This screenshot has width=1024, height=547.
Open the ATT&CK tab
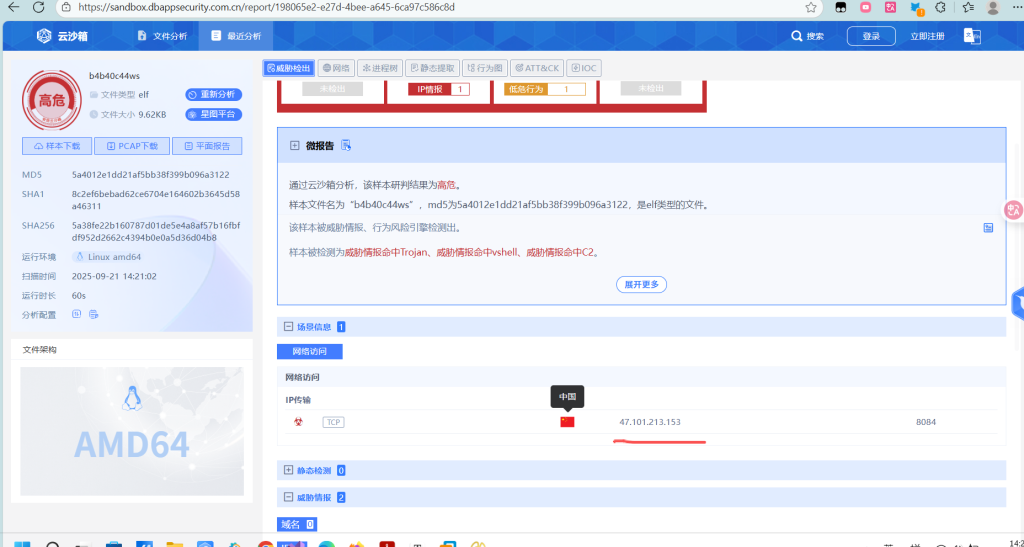click(x=537, y=68)
